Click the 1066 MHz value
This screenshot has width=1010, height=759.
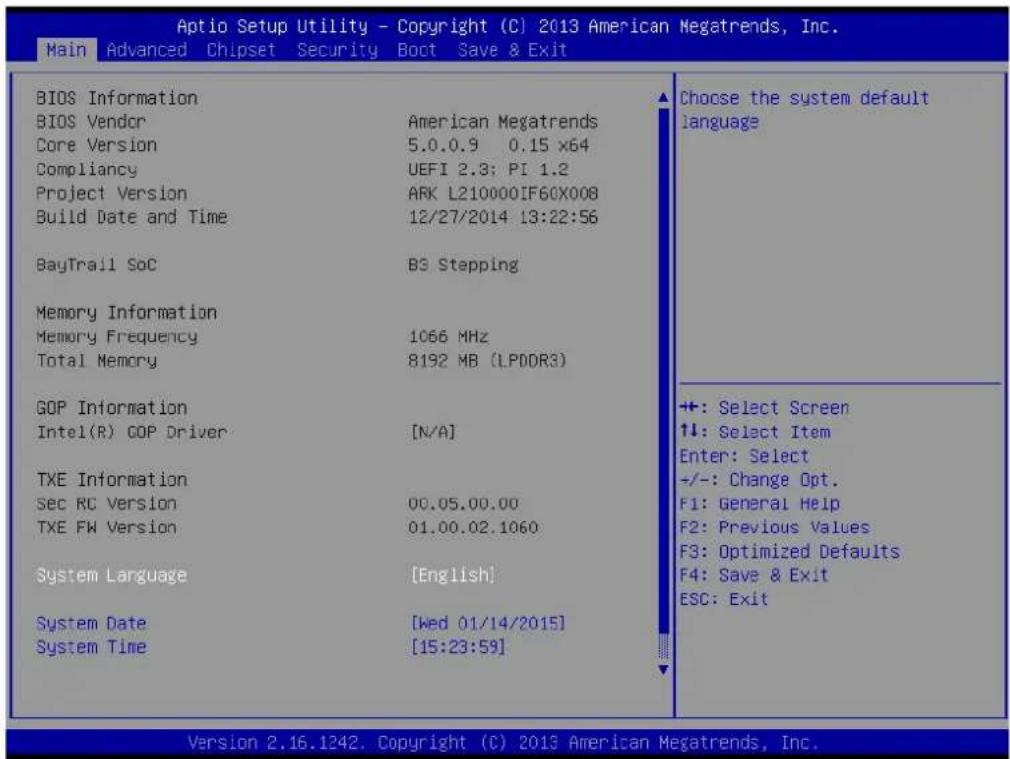click(x=448, y=336)
